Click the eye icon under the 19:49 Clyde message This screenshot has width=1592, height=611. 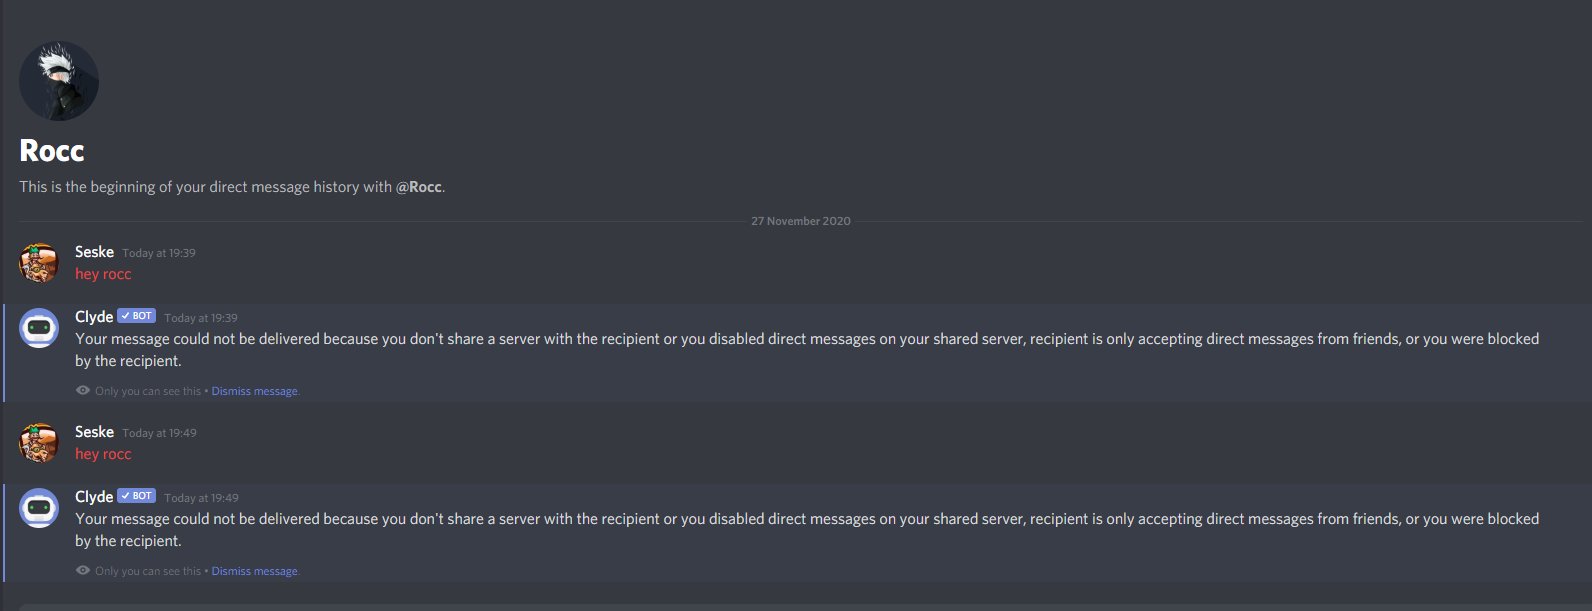click(x=83, y=571)
